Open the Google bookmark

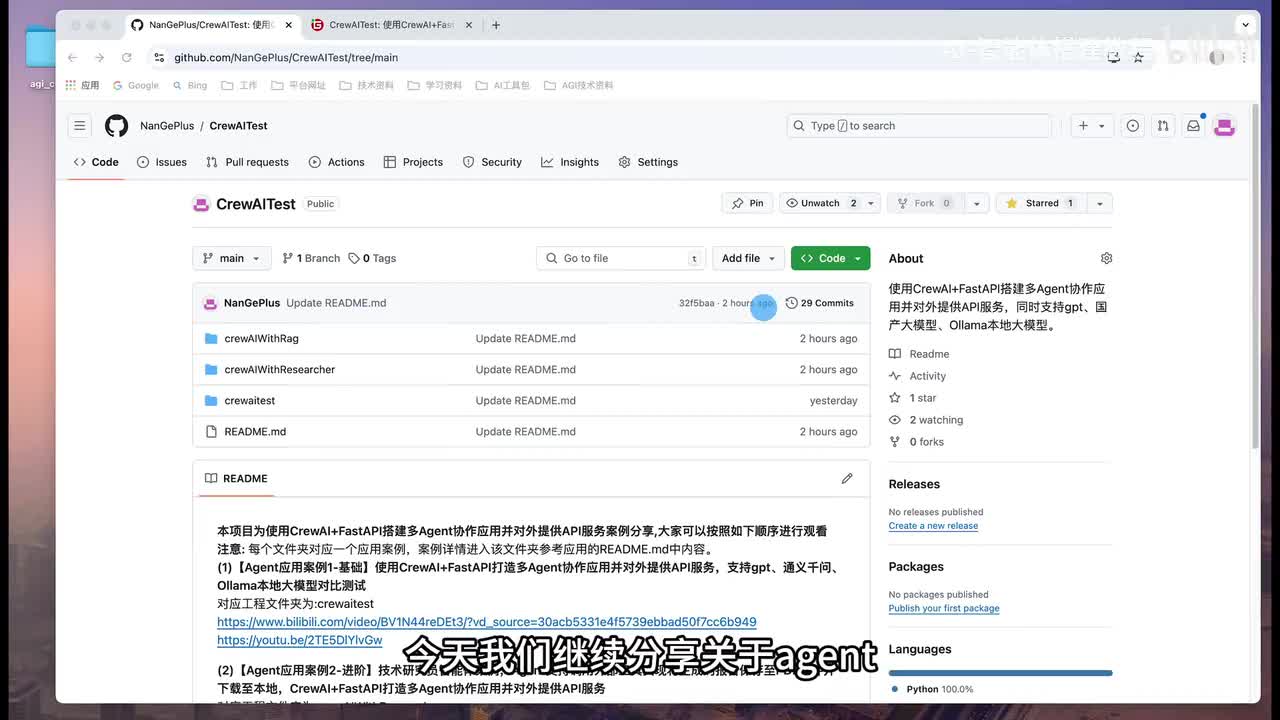point(136,86)
